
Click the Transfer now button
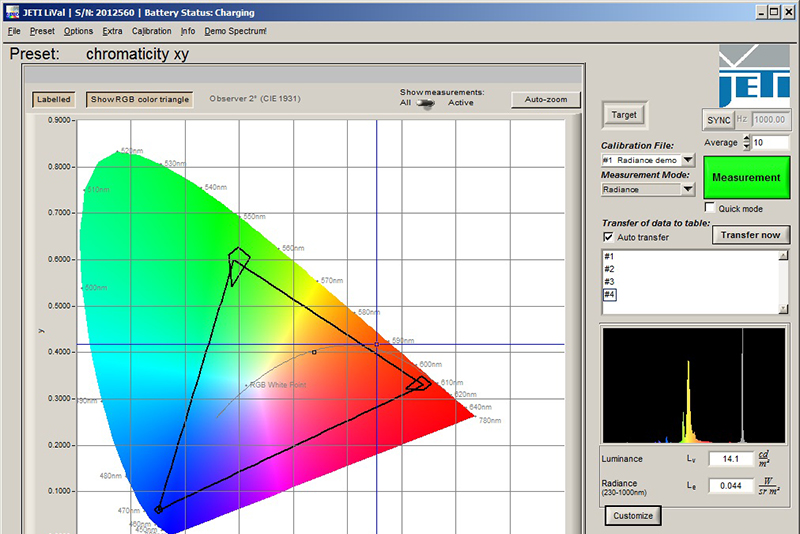tap(751, 235)
